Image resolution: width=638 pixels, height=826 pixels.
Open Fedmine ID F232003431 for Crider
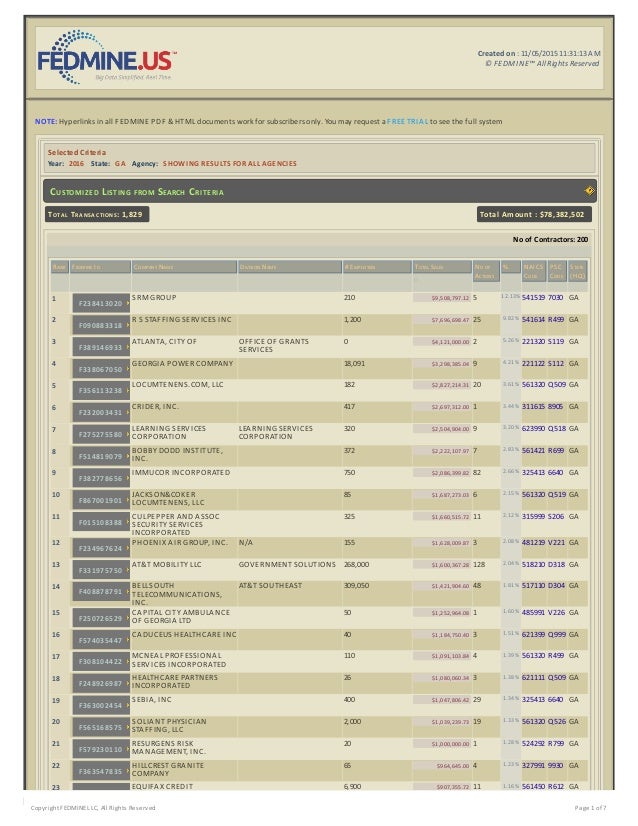click(x=101, y=412)
